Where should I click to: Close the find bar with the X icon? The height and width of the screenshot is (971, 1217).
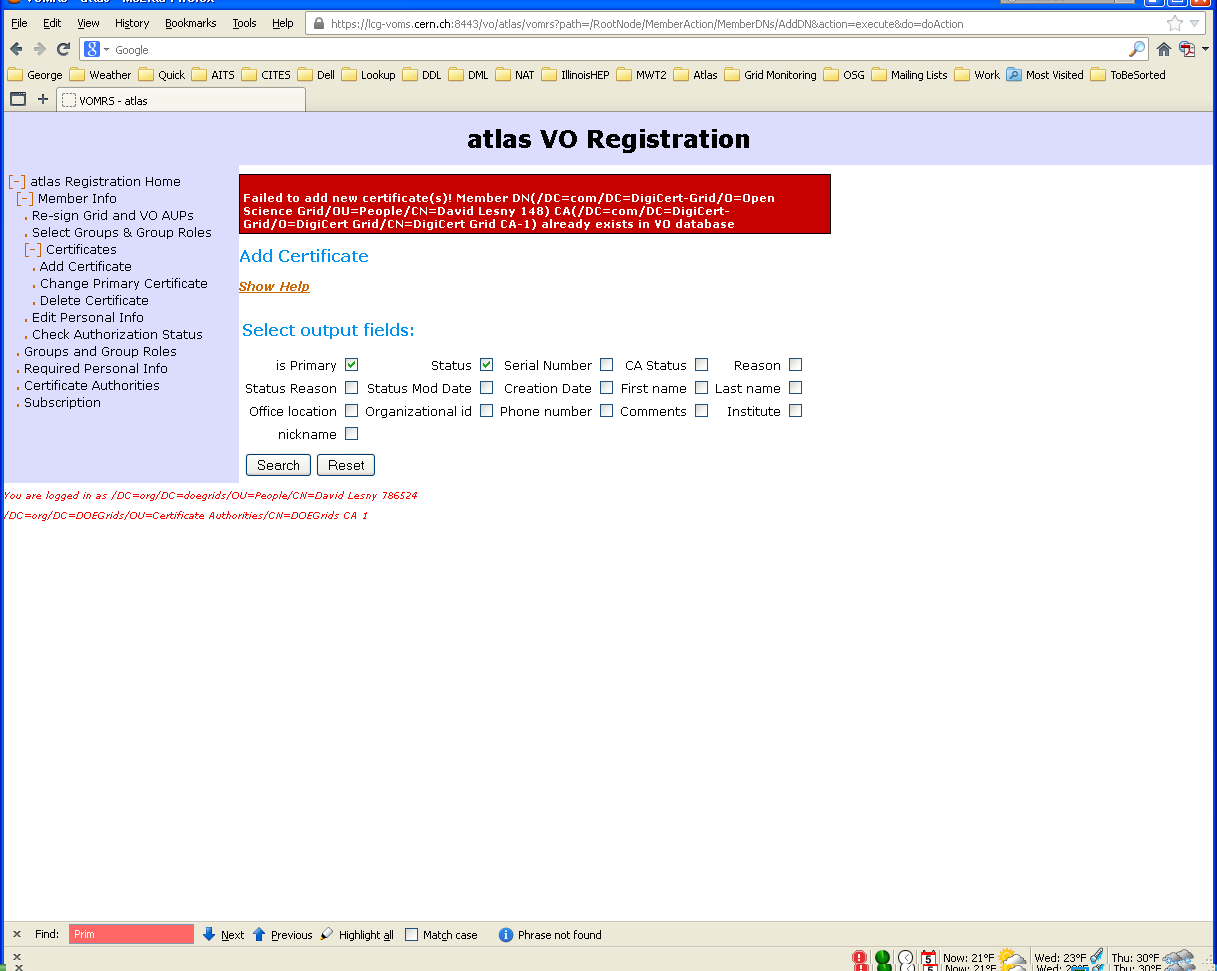[x=17, y=935]
